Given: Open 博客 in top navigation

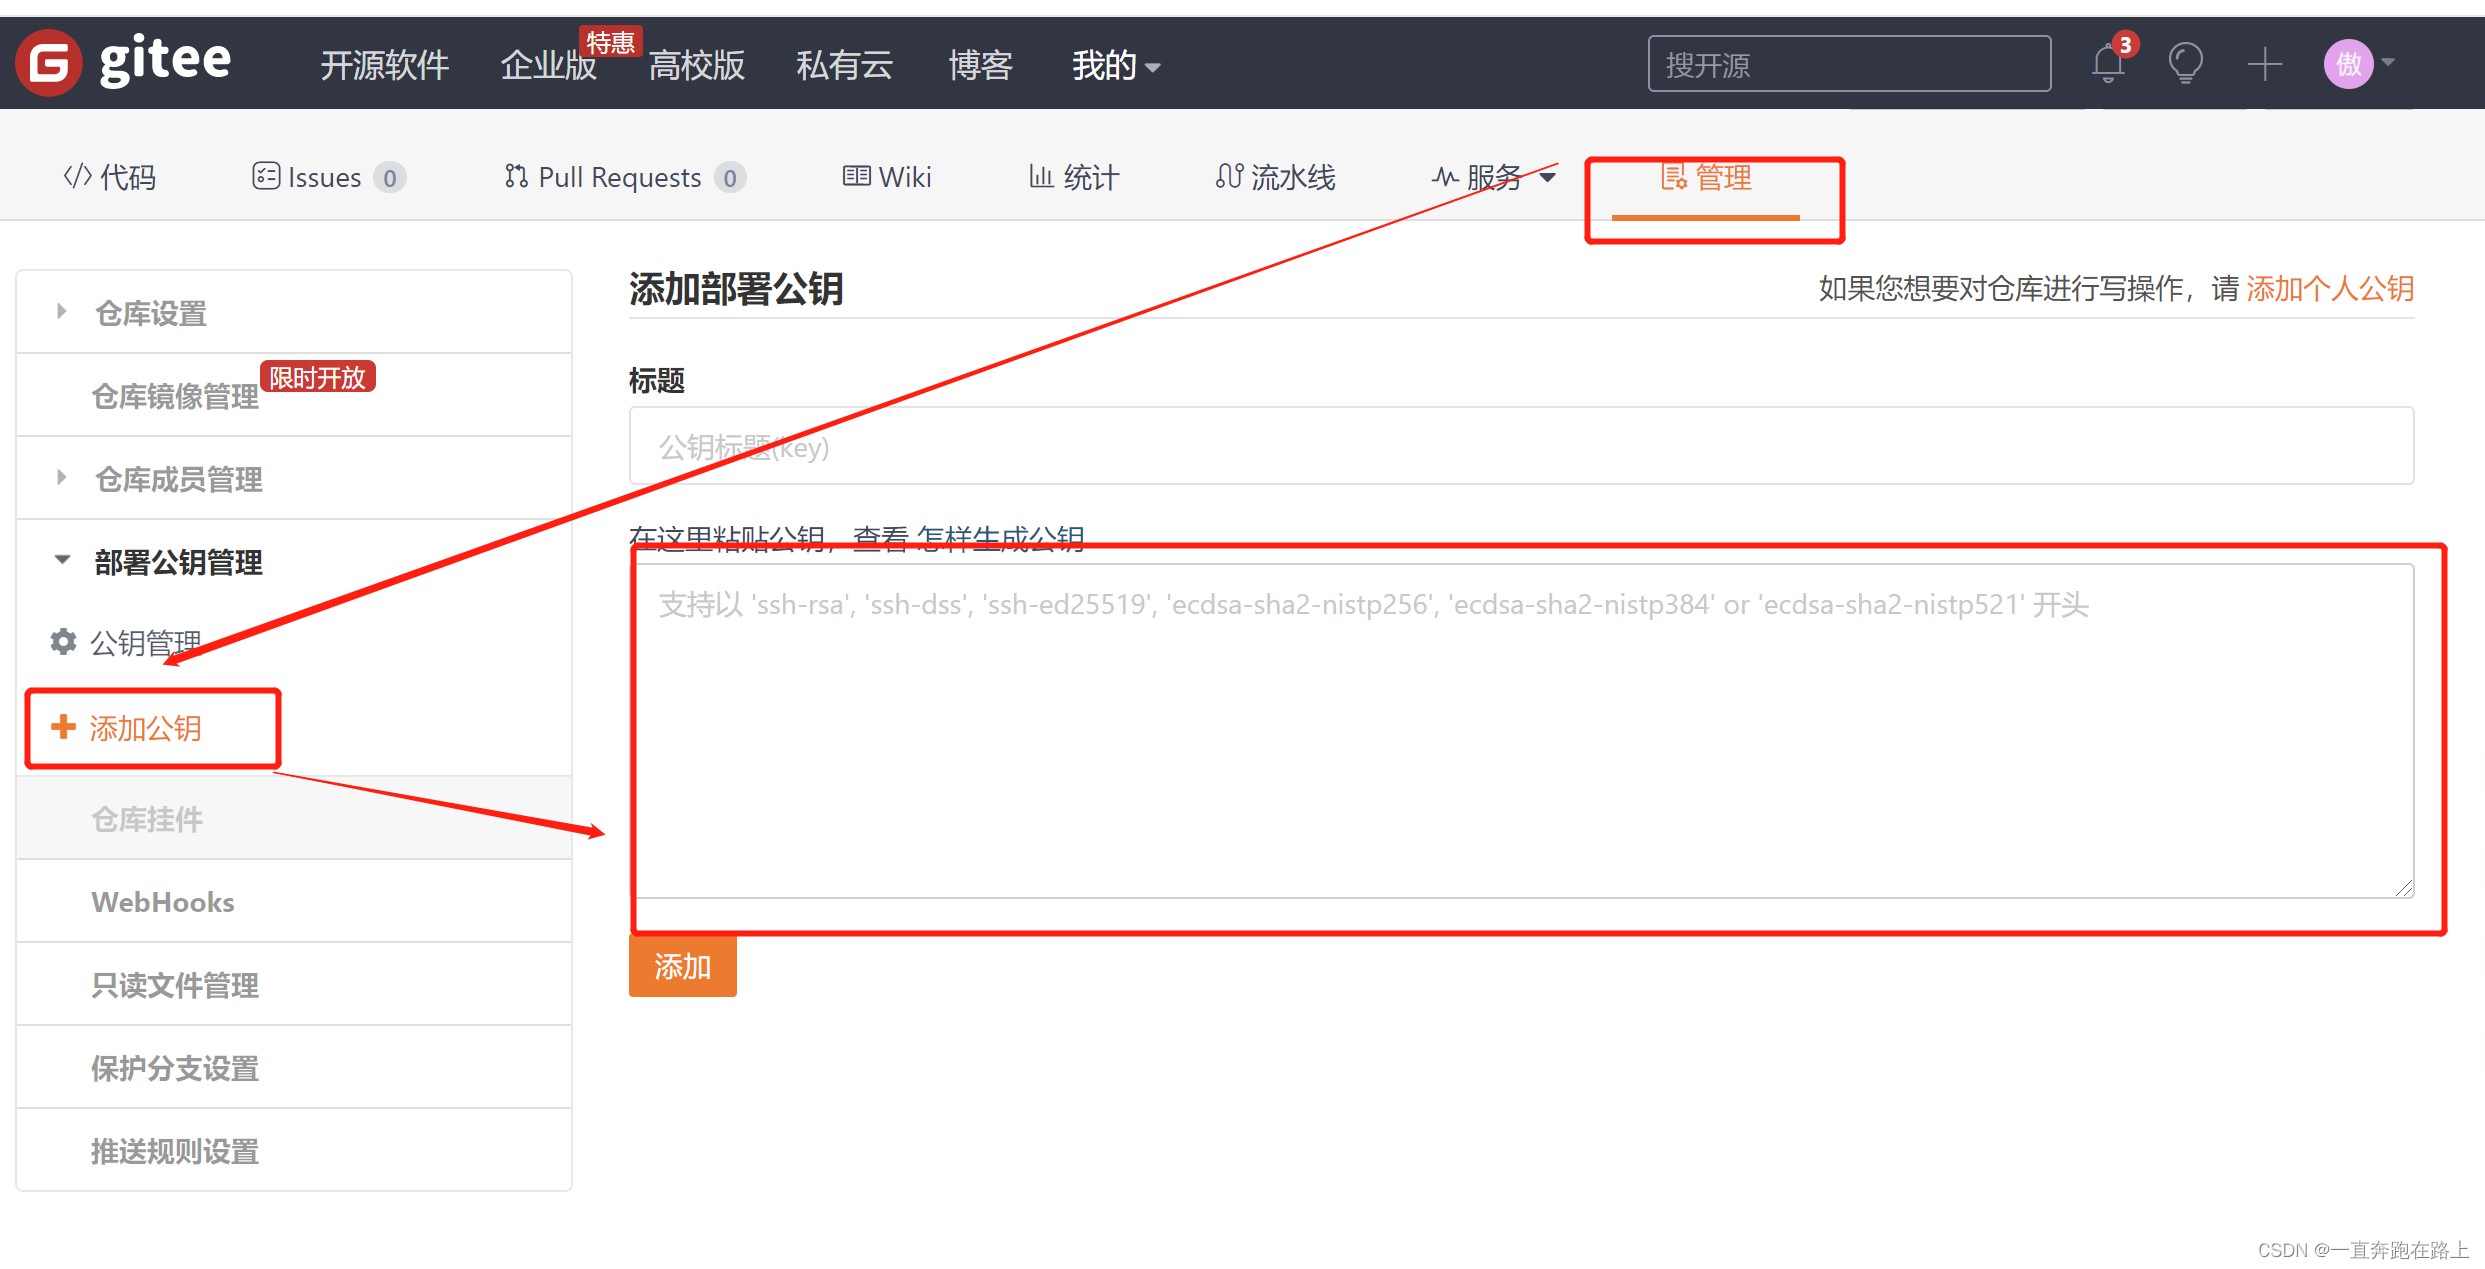Looking at the screenshot, I should [981, 66].
